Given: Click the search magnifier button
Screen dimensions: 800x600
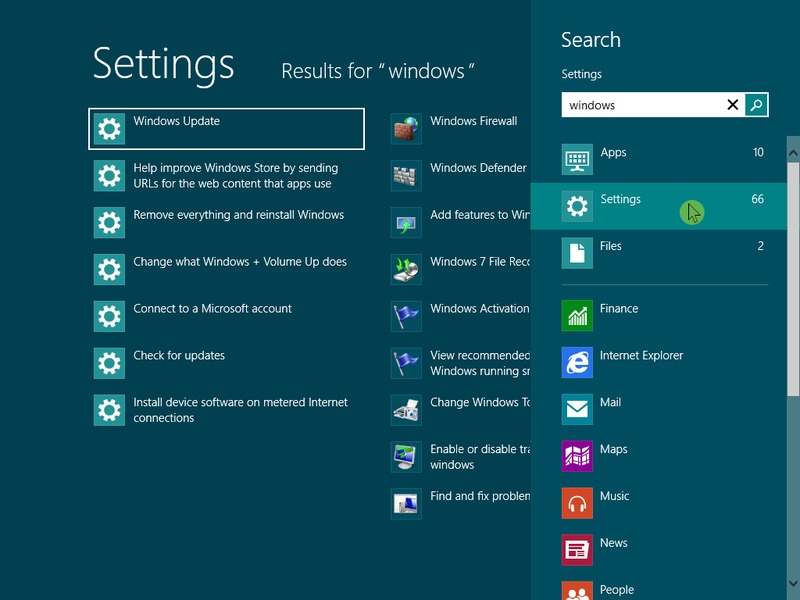Looking at the screenshot, I should (757, 105).
